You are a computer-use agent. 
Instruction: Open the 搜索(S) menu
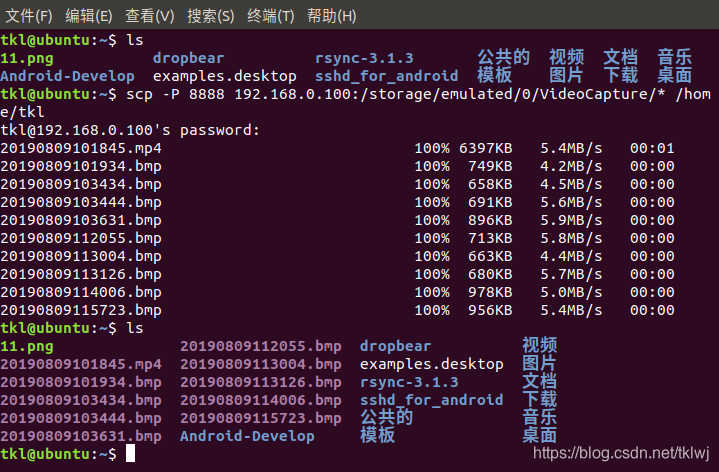click(x=210, y=16)
